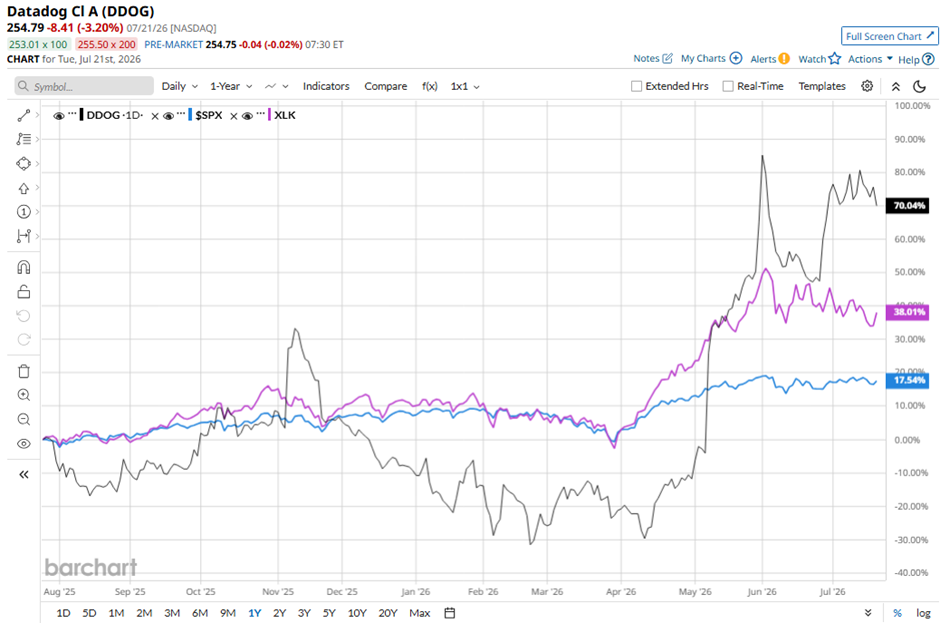Toggle visibility of all drawings eye
The width and height of the screenshot is (940, 623).
pyautogui.click(x=23, y=444)
